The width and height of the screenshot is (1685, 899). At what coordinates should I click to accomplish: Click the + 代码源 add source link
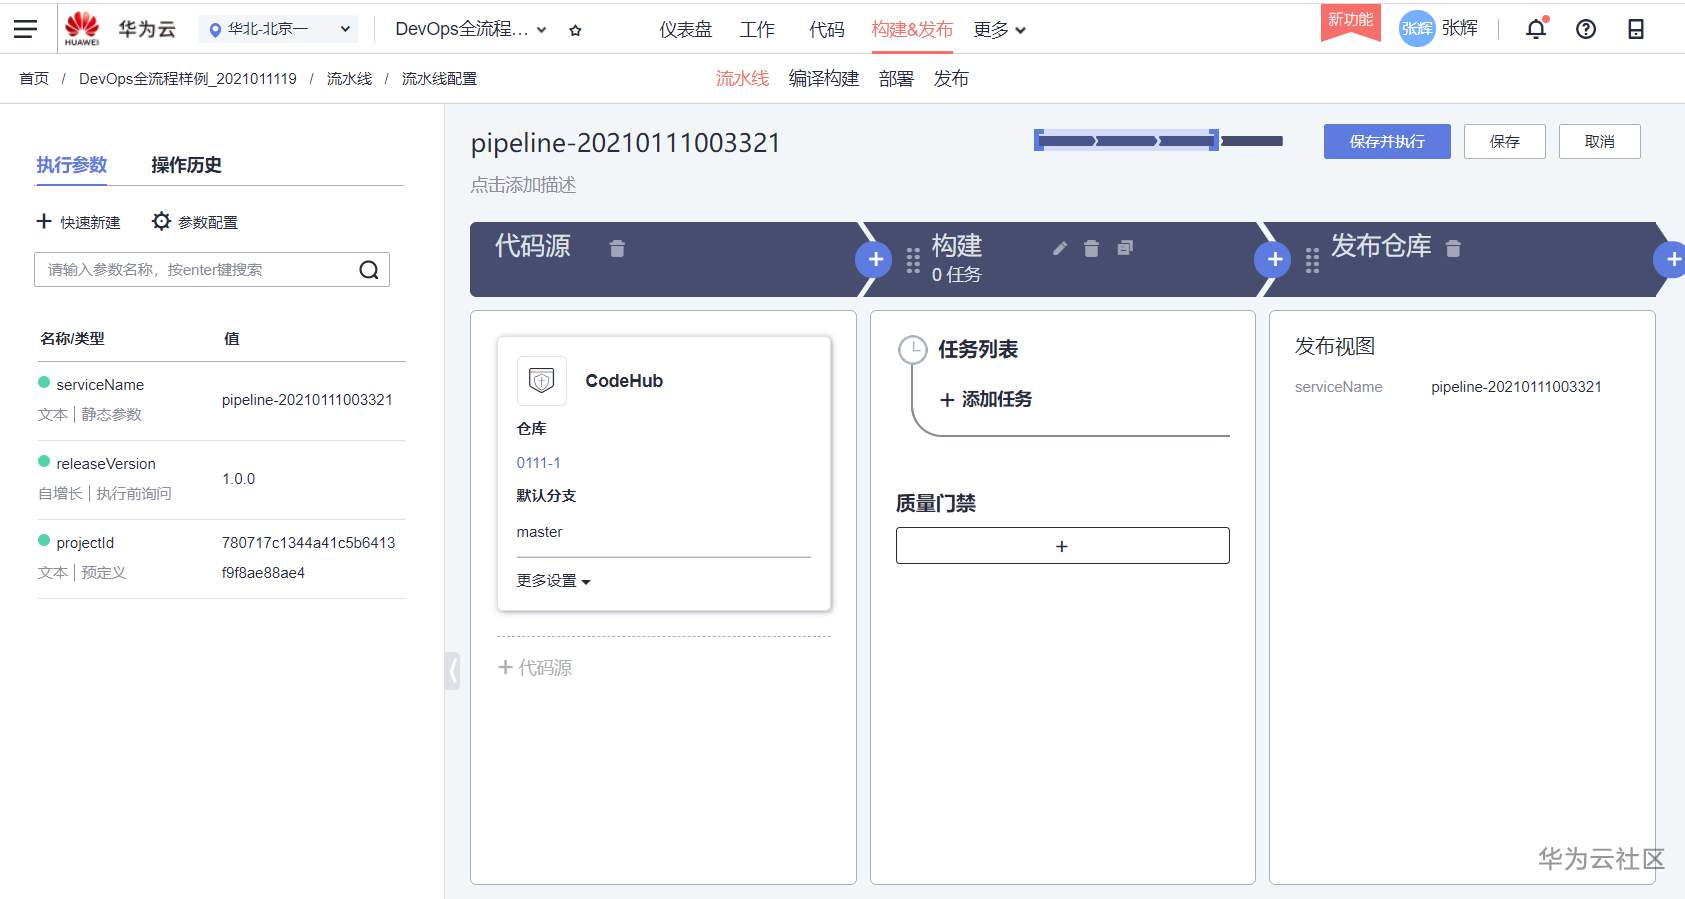[x=535, y=668]
